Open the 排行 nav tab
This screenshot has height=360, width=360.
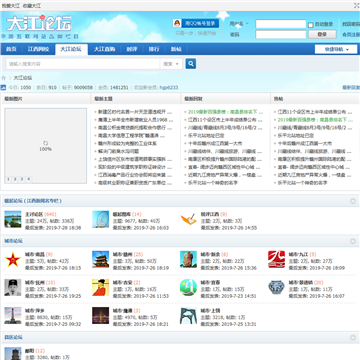(154, 49)
